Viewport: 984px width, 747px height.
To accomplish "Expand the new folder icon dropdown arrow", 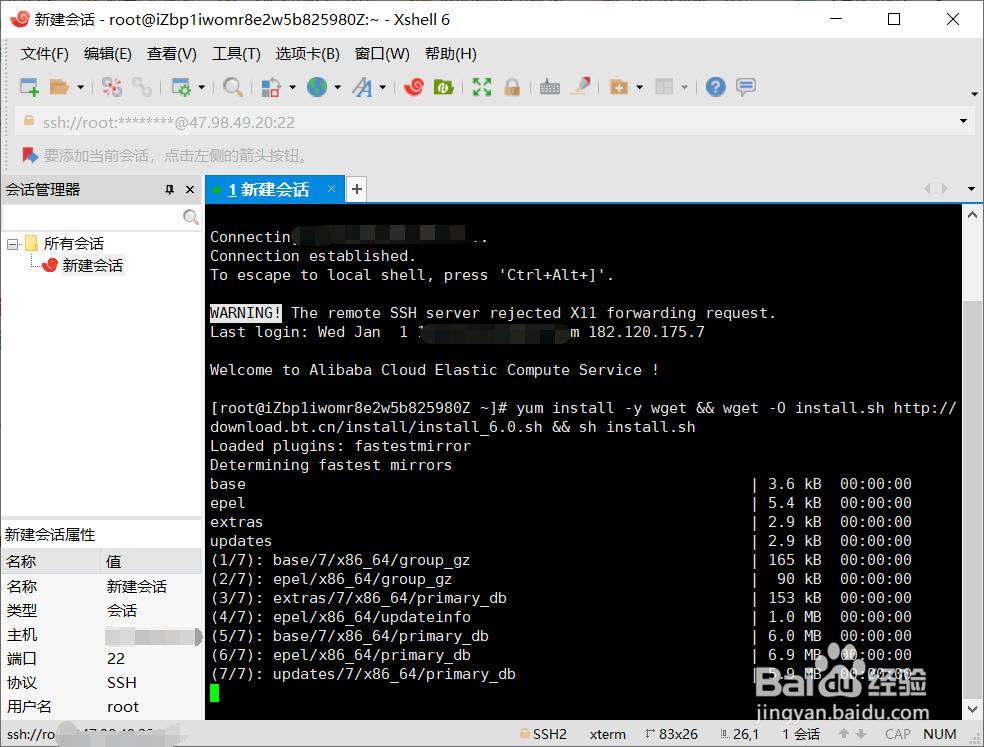I will (639, 87).
